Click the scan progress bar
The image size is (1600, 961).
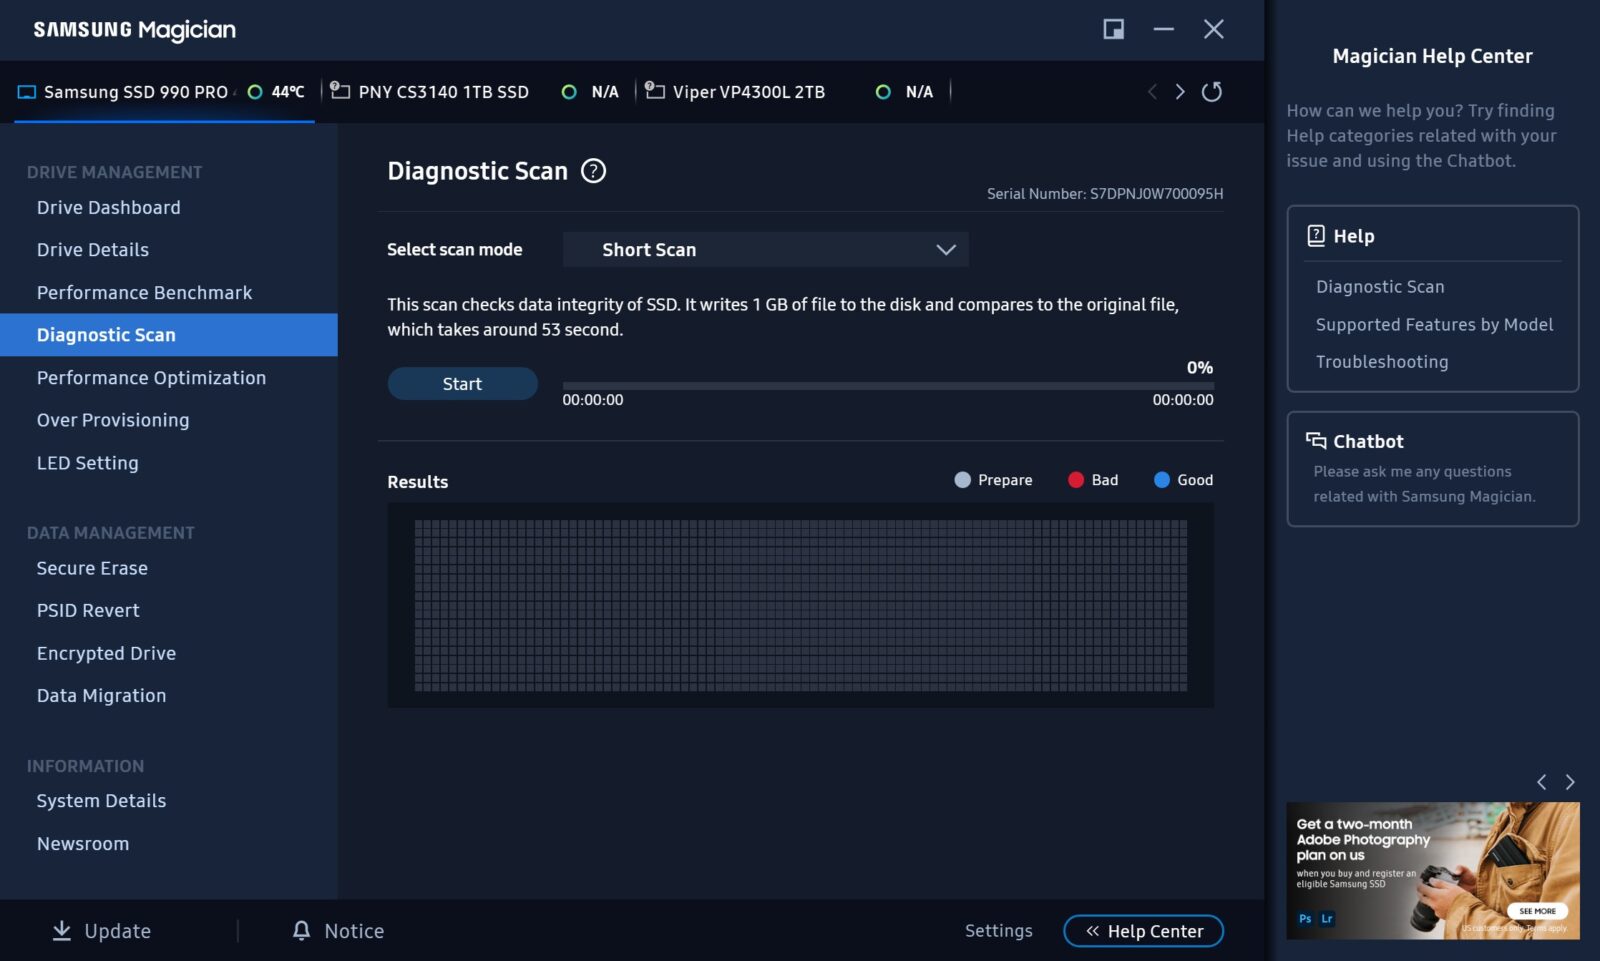pyautogui.click(x=887, y=385)
